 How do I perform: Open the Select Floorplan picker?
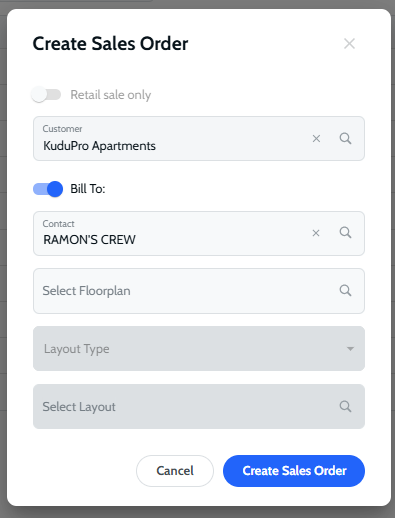[x=199, y=291]
